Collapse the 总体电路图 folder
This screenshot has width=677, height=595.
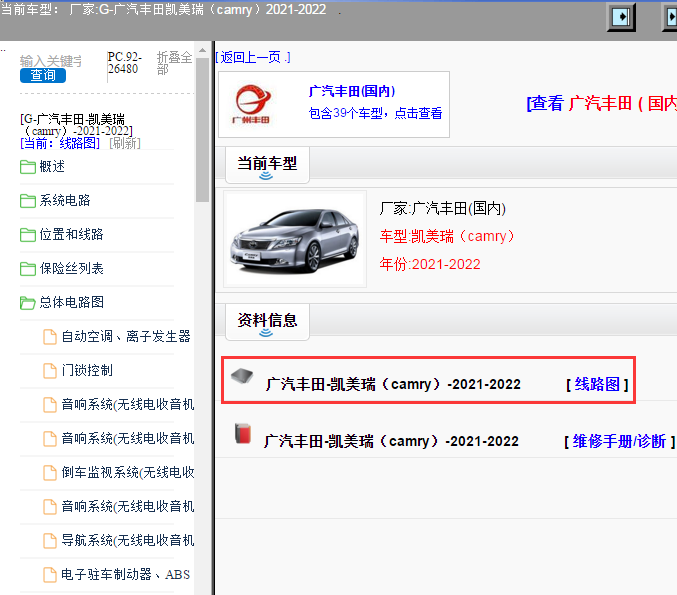pos(28,302)
